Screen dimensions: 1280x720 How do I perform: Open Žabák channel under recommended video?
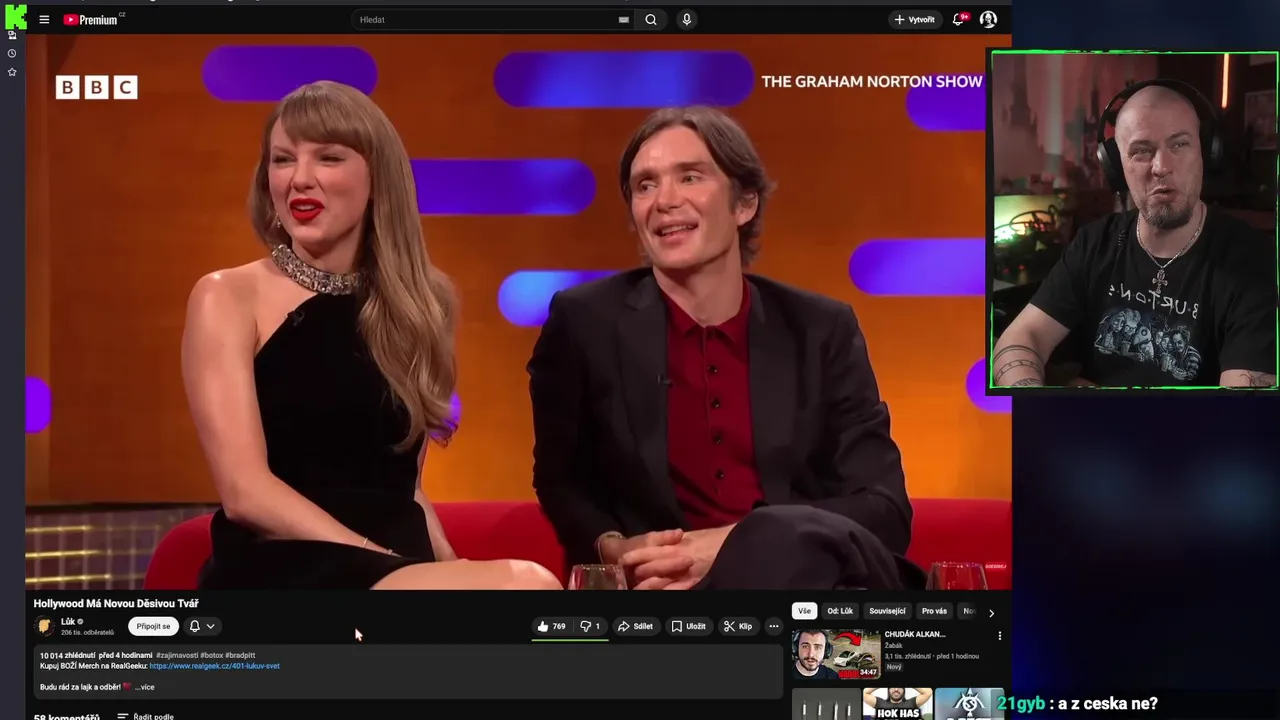point(893,646)
